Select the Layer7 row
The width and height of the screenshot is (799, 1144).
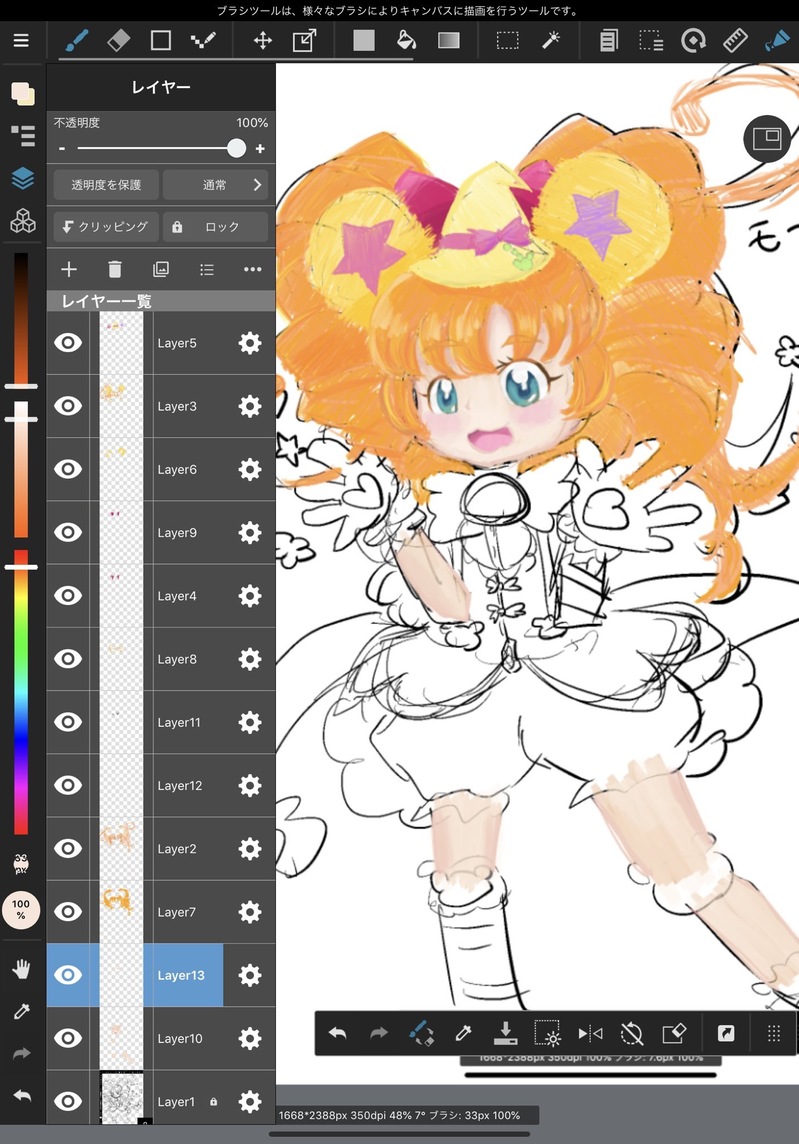coord(161,911)
